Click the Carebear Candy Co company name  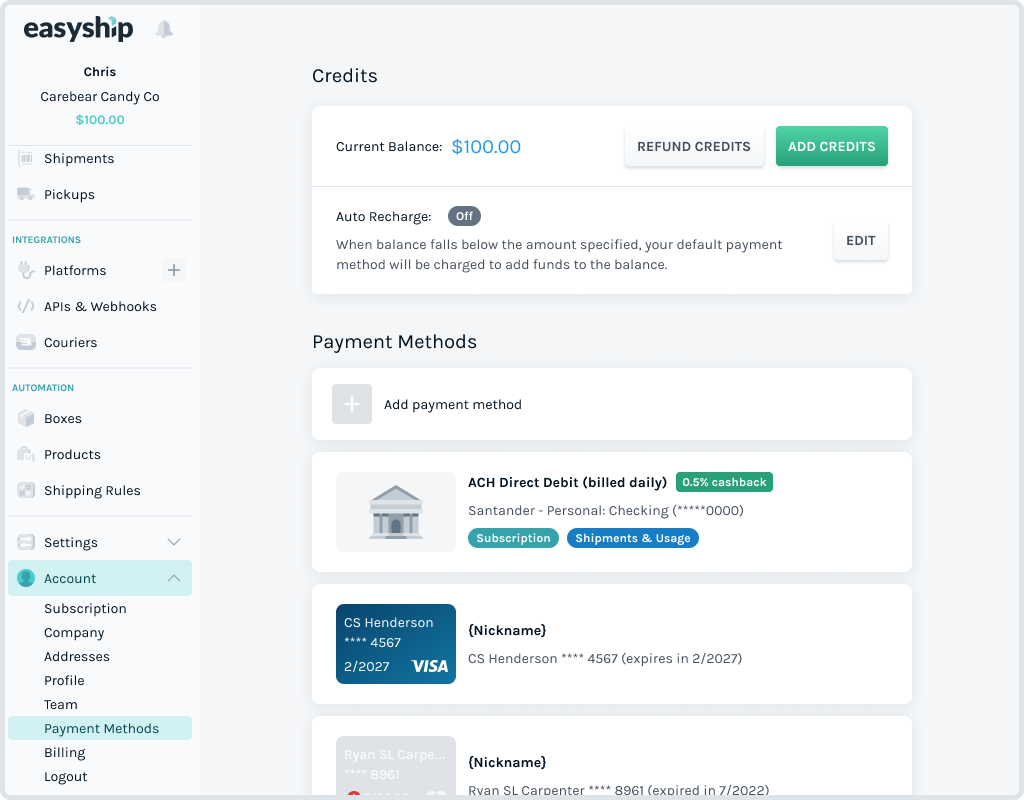100,97
